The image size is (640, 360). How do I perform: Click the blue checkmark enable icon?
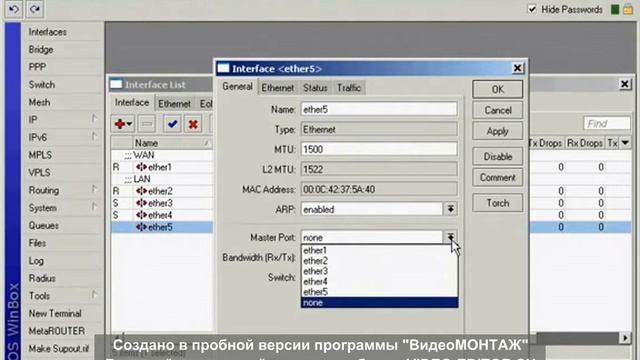point(172,124)
